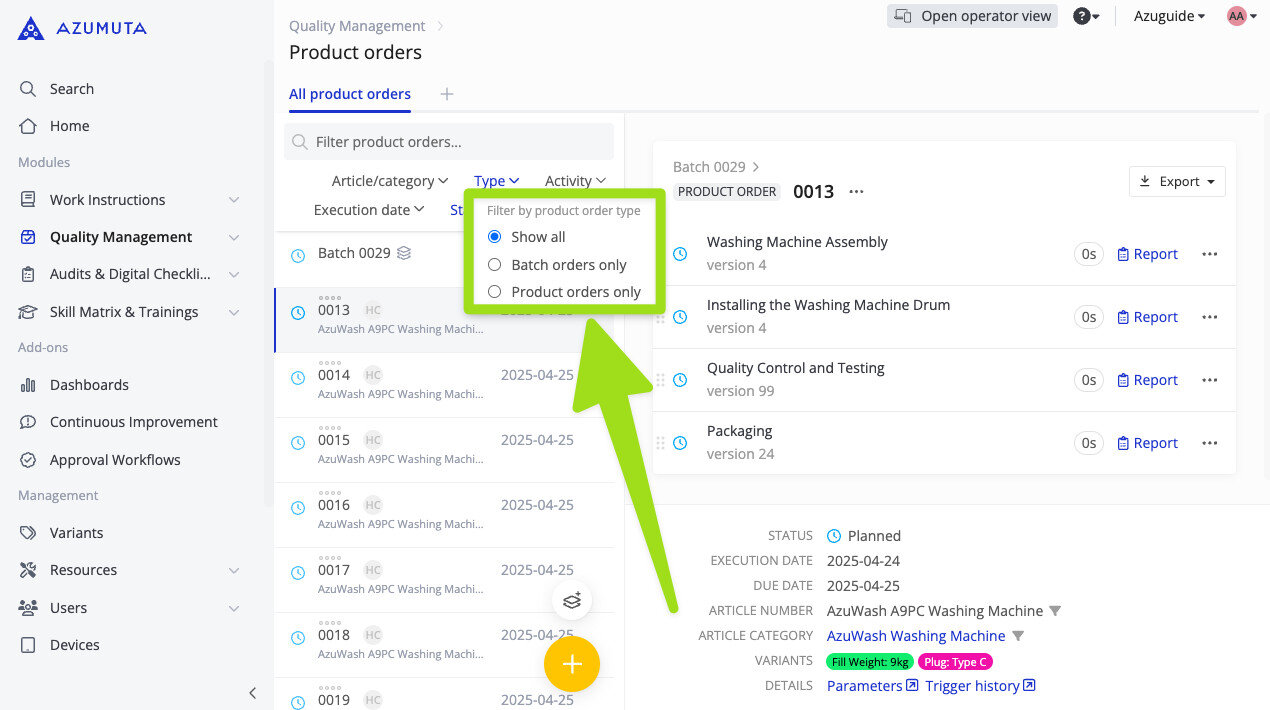The width and height of the screenshot is (1270, 710).
Task: Expand the Execution date dropdown
Action: point(369,210)
